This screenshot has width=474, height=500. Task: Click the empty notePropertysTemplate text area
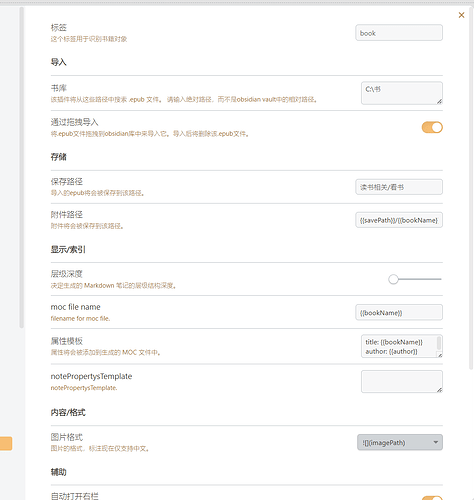click(x=402, y=381)
